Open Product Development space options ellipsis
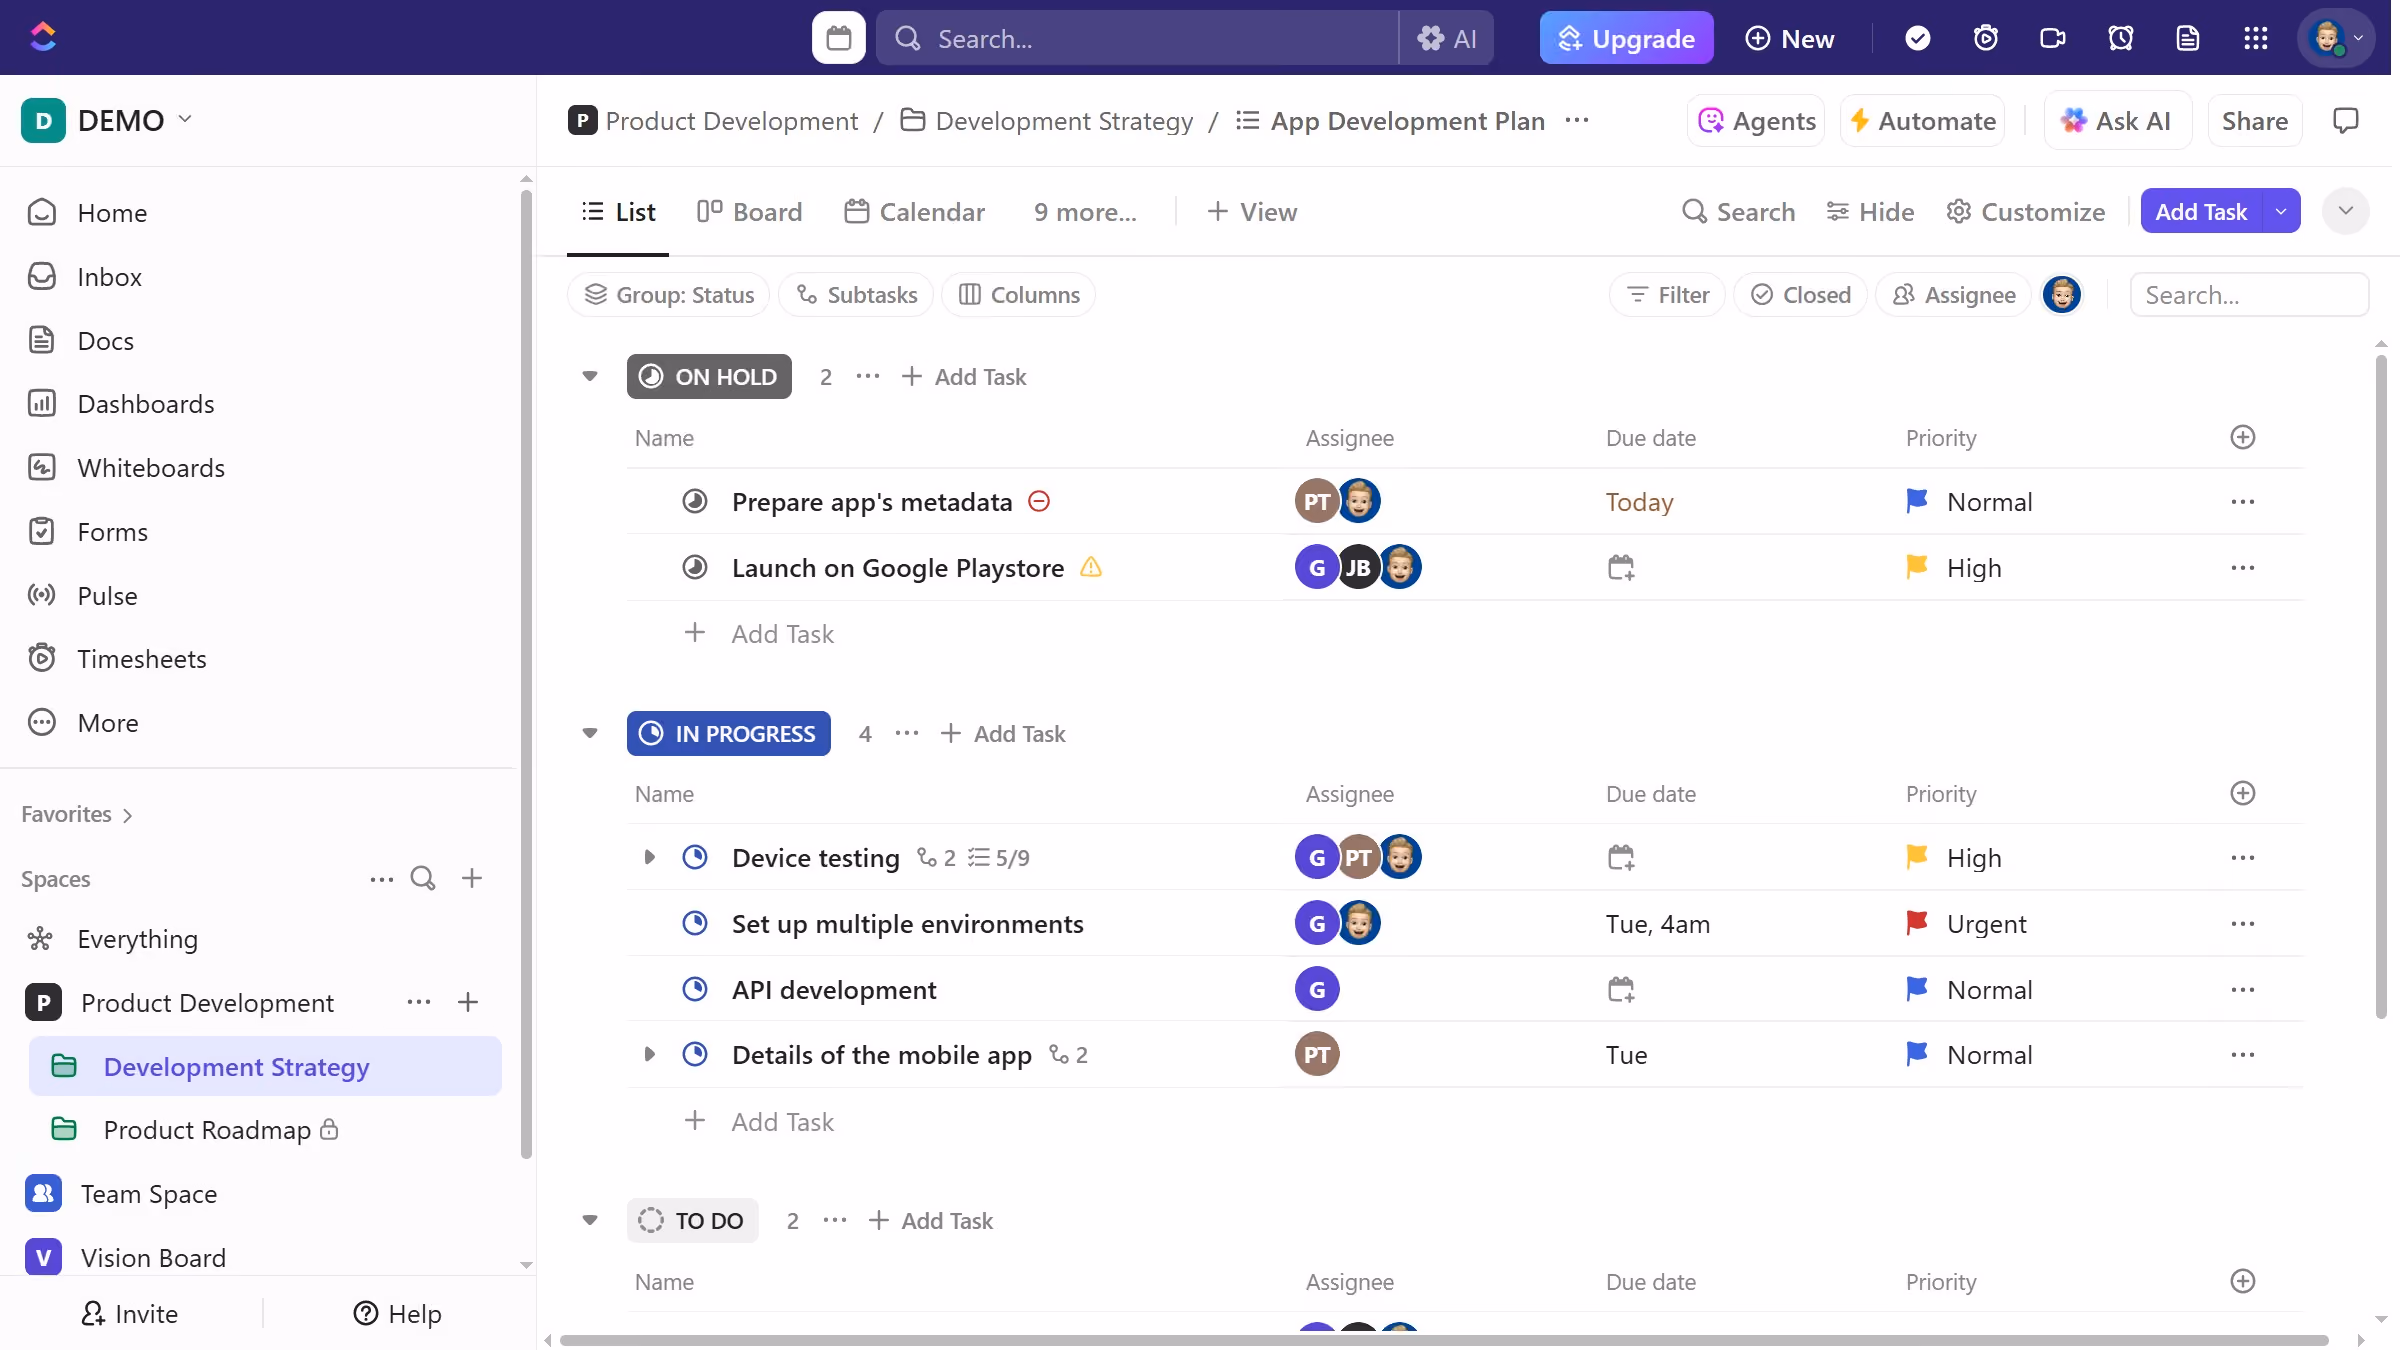Viewport: 2400px width, 1350px height. tap(419, 1002)
